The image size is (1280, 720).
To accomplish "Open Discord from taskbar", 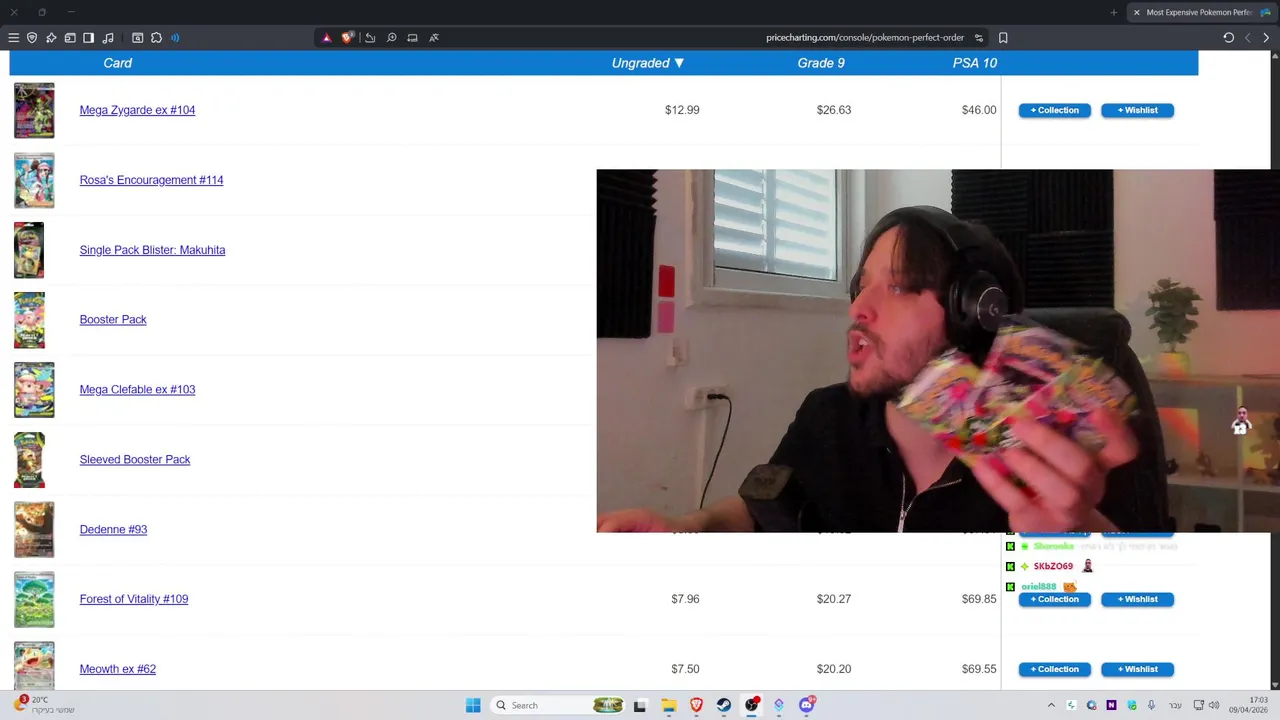I will (806, 705).
